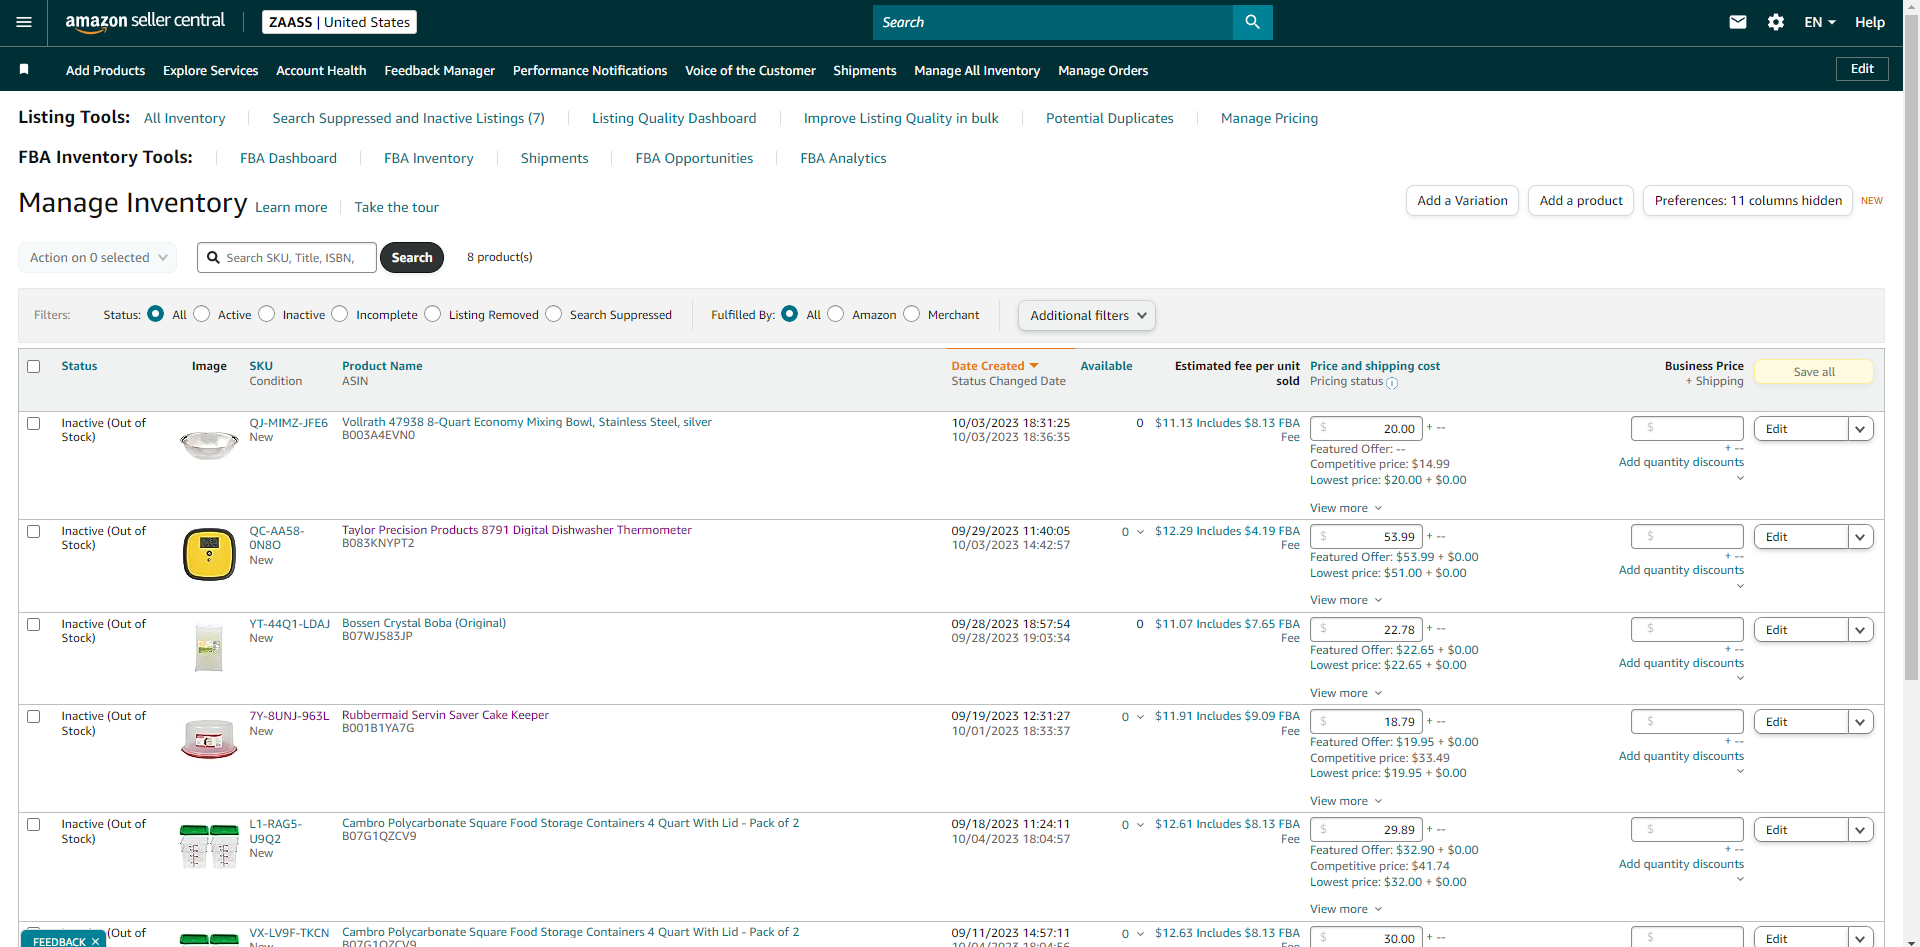Go to Listing Quality Dashboard tab

pos(674,118)
